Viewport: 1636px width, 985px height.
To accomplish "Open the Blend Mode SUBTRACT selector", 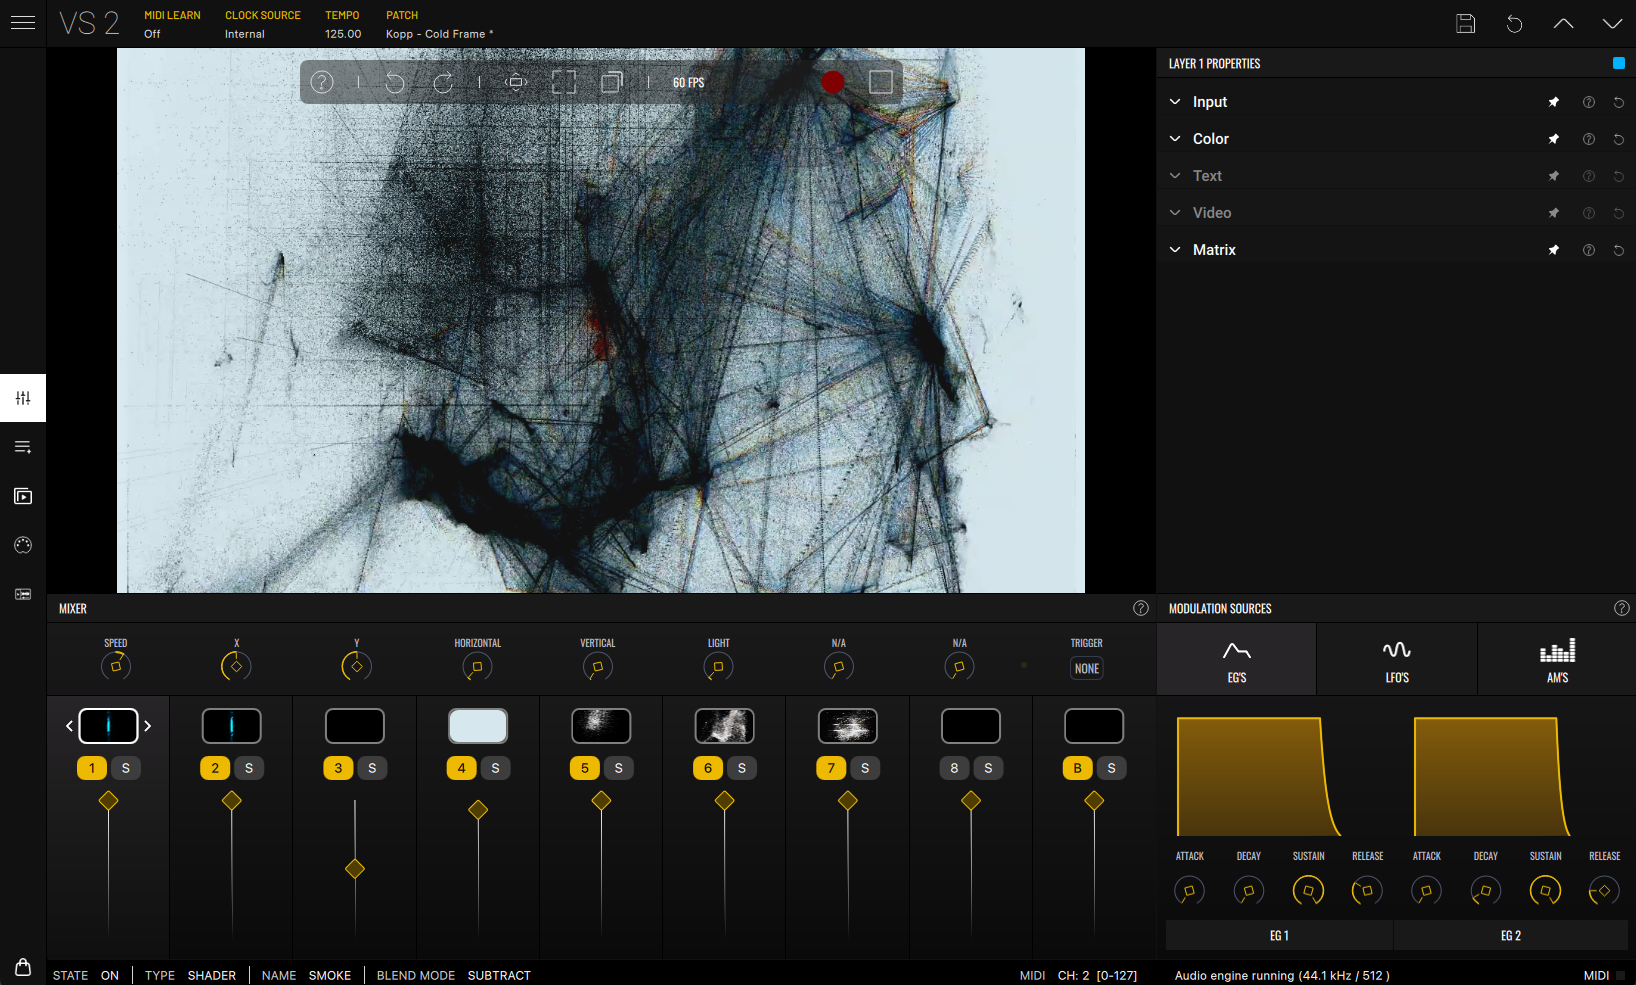I will (x=499, y=975).
